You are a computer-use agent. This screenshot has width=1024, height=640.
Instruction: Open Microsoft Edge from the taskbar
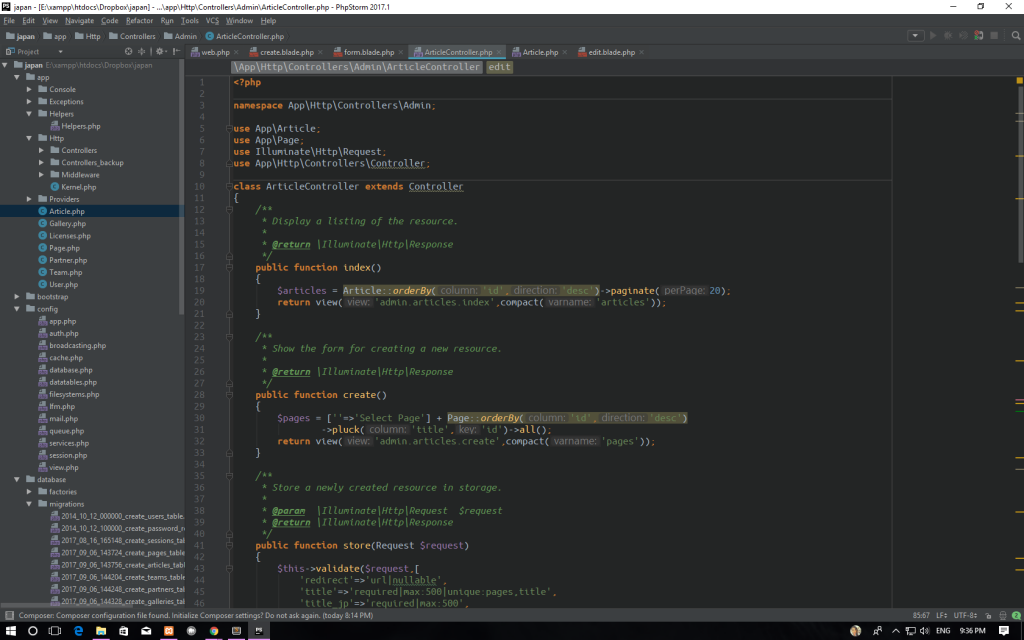click(x=77, y=631)
